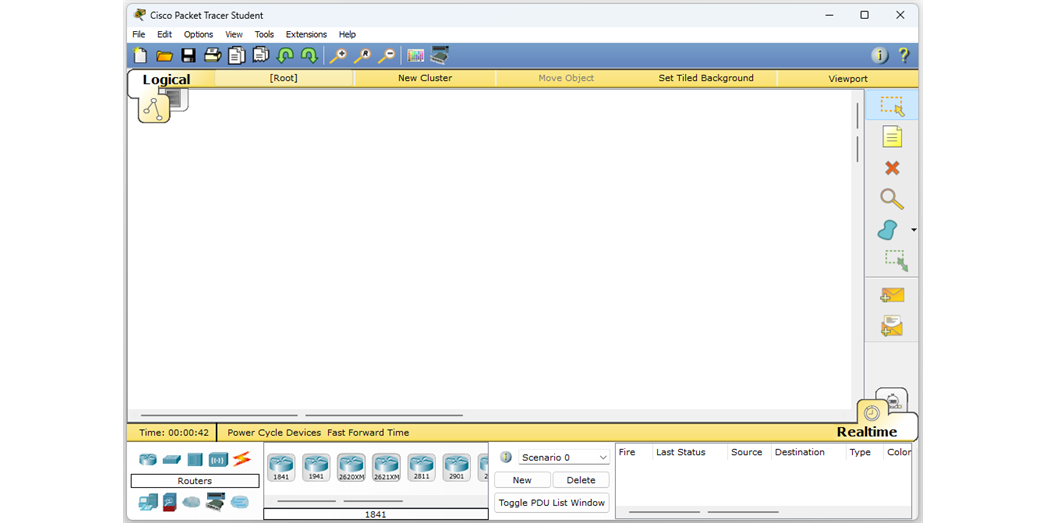Switch to Logical workspace view

(x=165, y=80)
